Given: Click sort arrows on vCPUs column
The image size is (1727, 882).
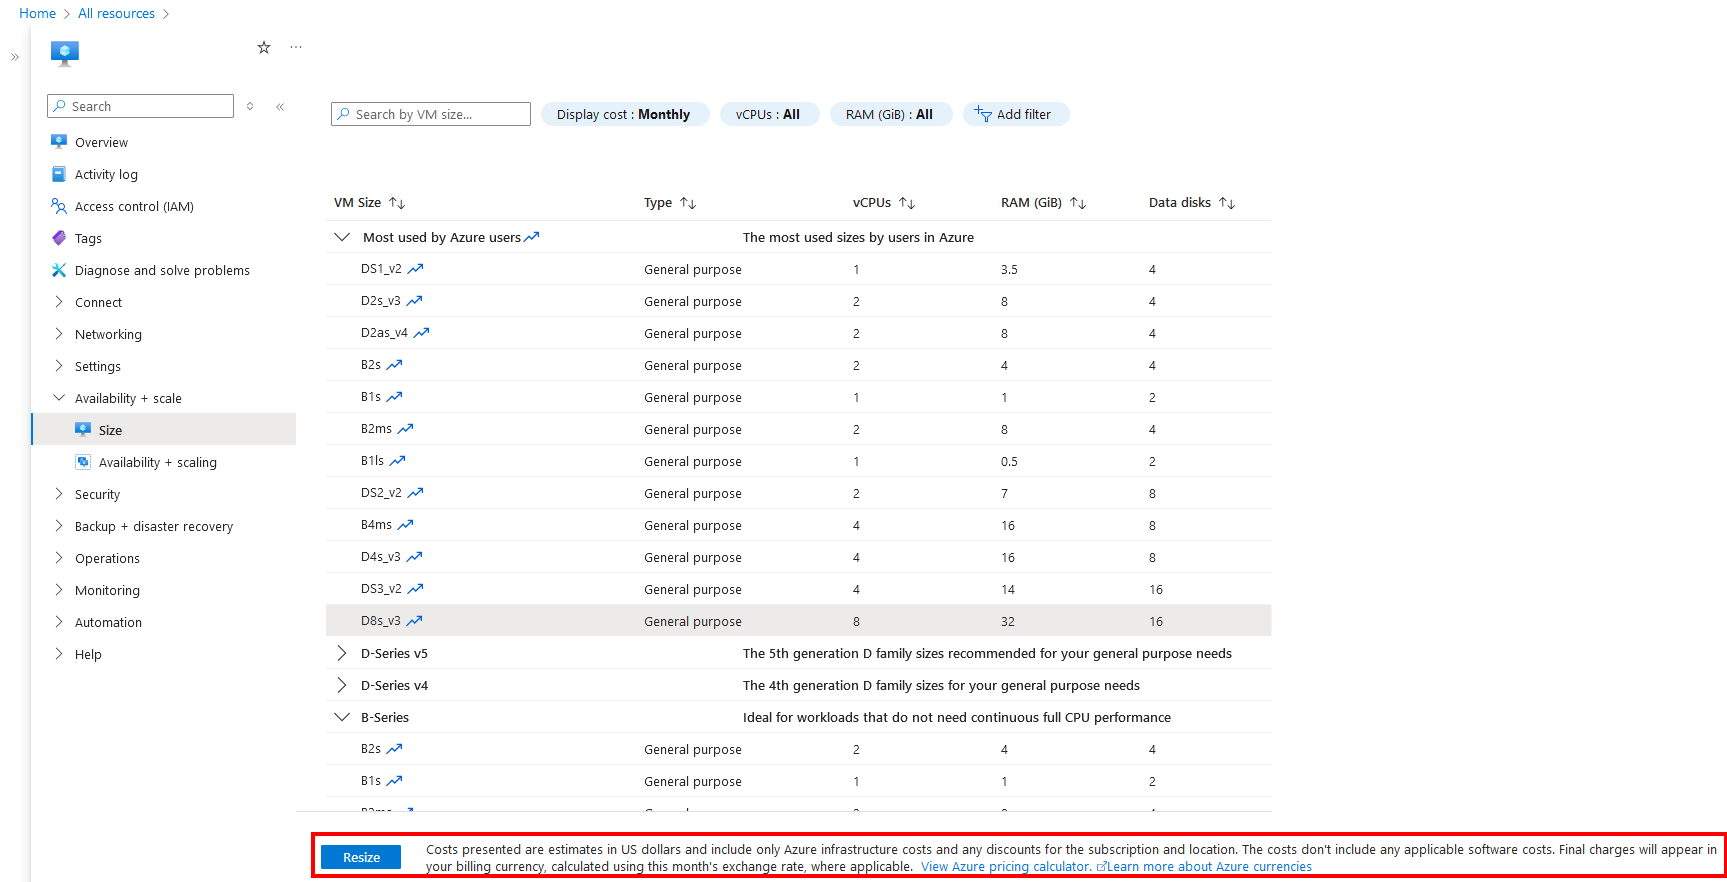Looking at the screenshot, I should [907, 203].
